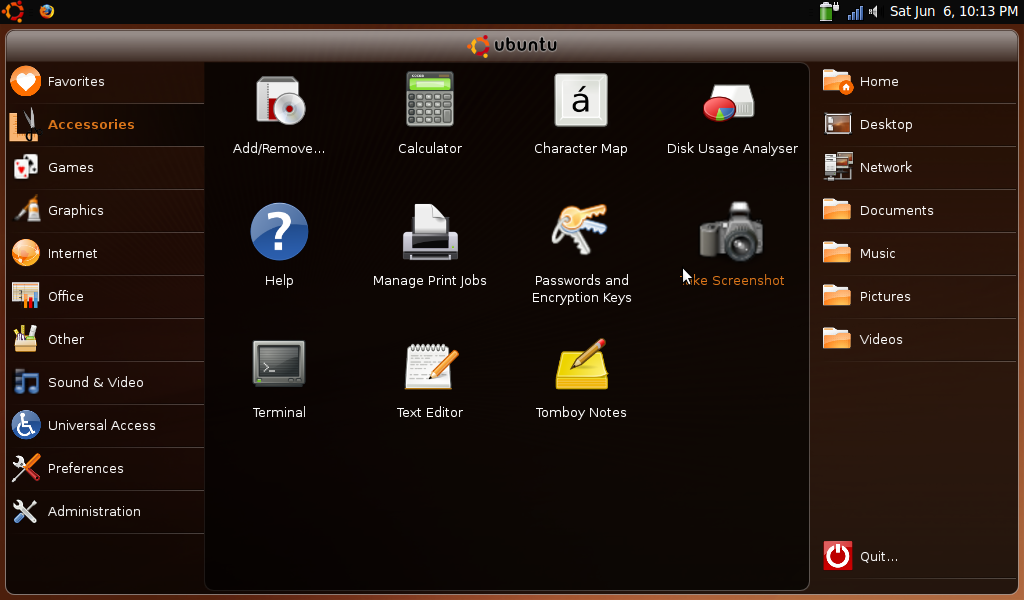
Task: Open the Music folder
Action: pyautogui.click(x=918, y=254)
